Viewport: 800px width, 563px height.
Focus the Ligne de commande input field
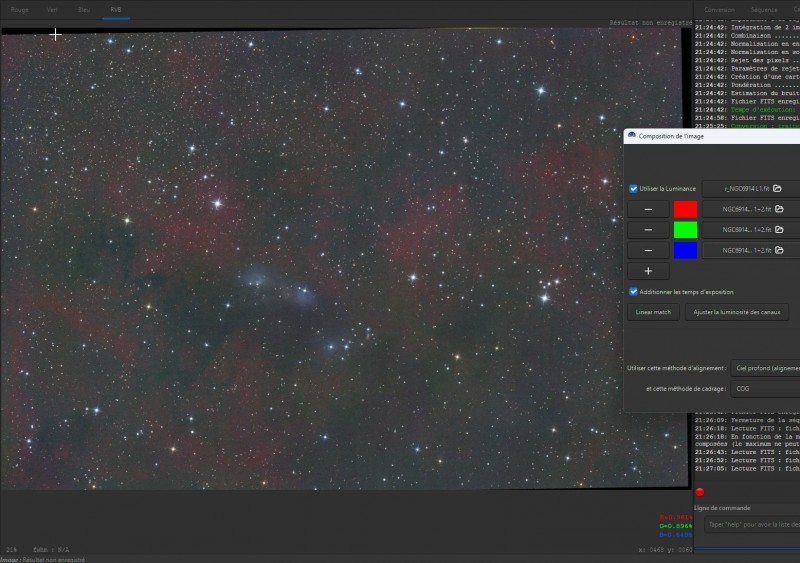pos(752,525)
